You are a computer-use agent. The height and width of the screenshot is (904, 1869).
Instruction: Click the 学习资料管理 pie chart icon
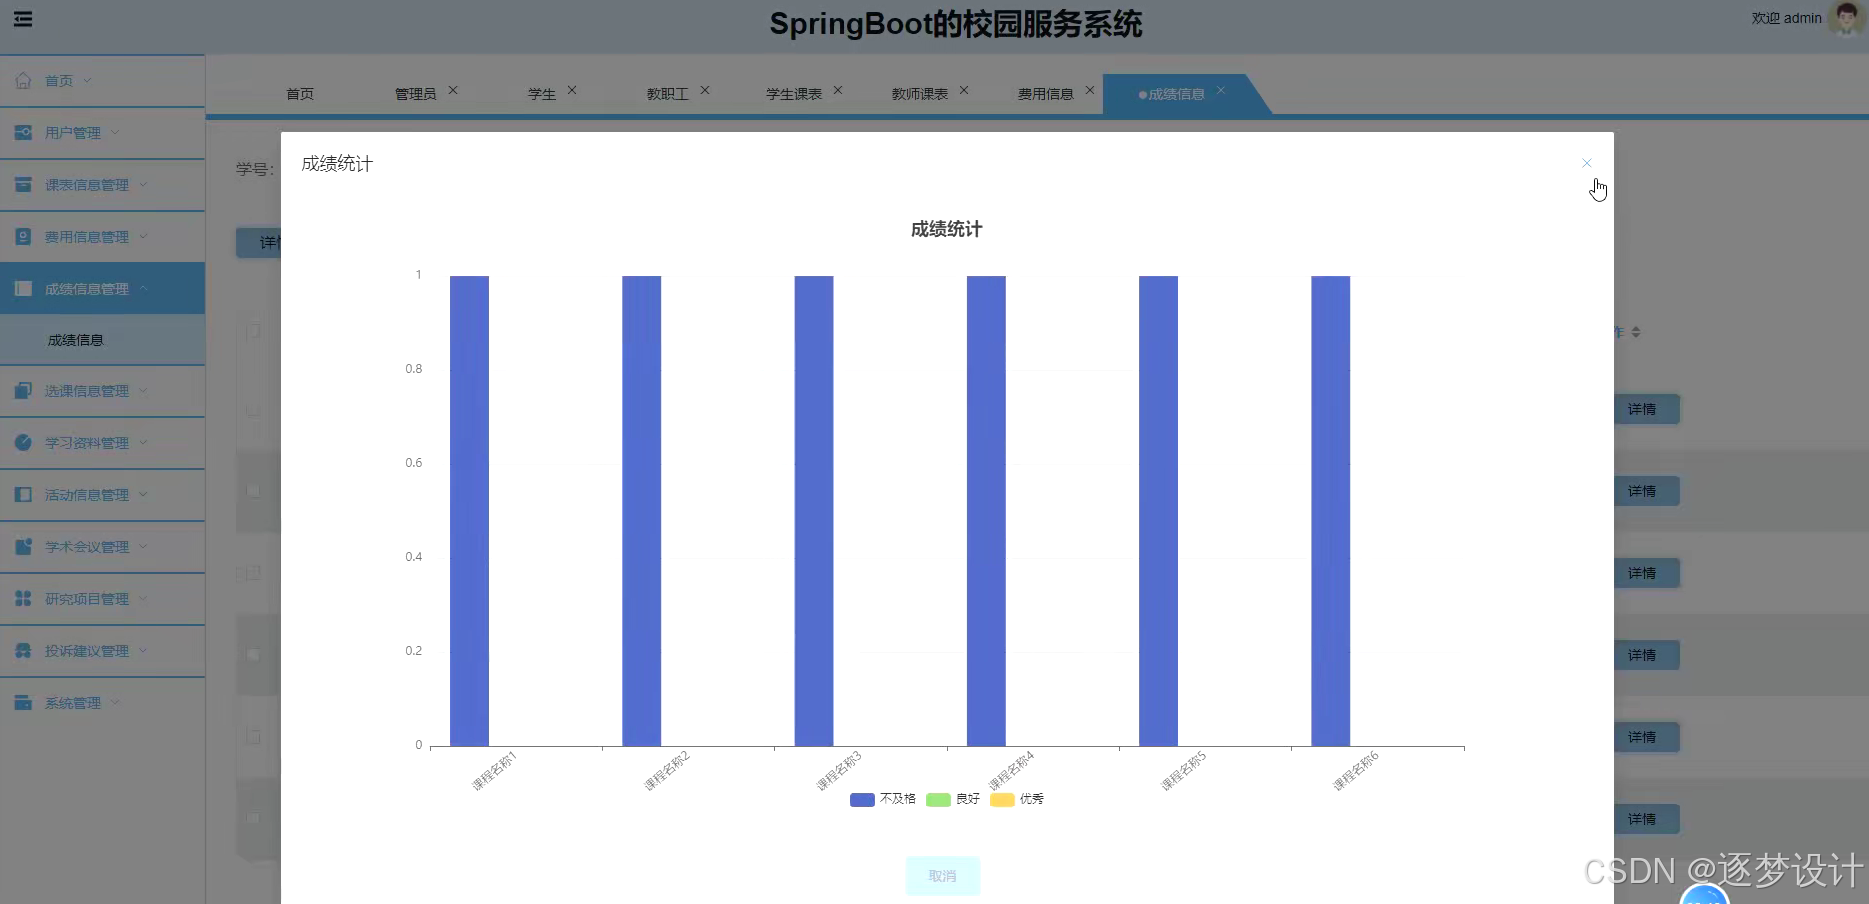click(x=22, y=442)
